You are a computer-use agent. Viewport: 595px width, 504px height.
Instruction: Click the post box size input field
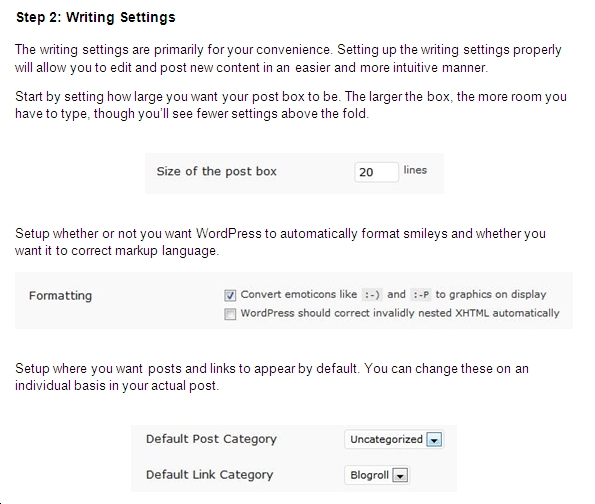376,172
